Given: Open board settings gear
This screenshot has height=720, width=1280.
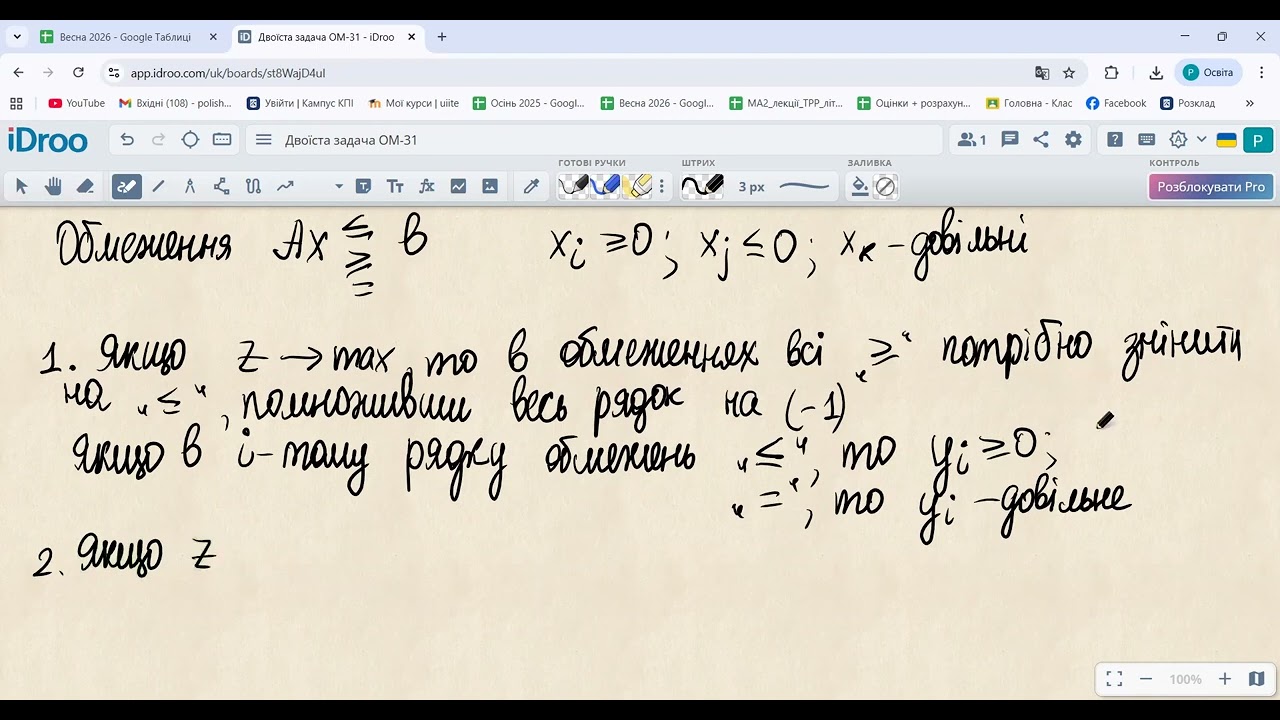Looking at the screenshot, I should [1073, 140].
